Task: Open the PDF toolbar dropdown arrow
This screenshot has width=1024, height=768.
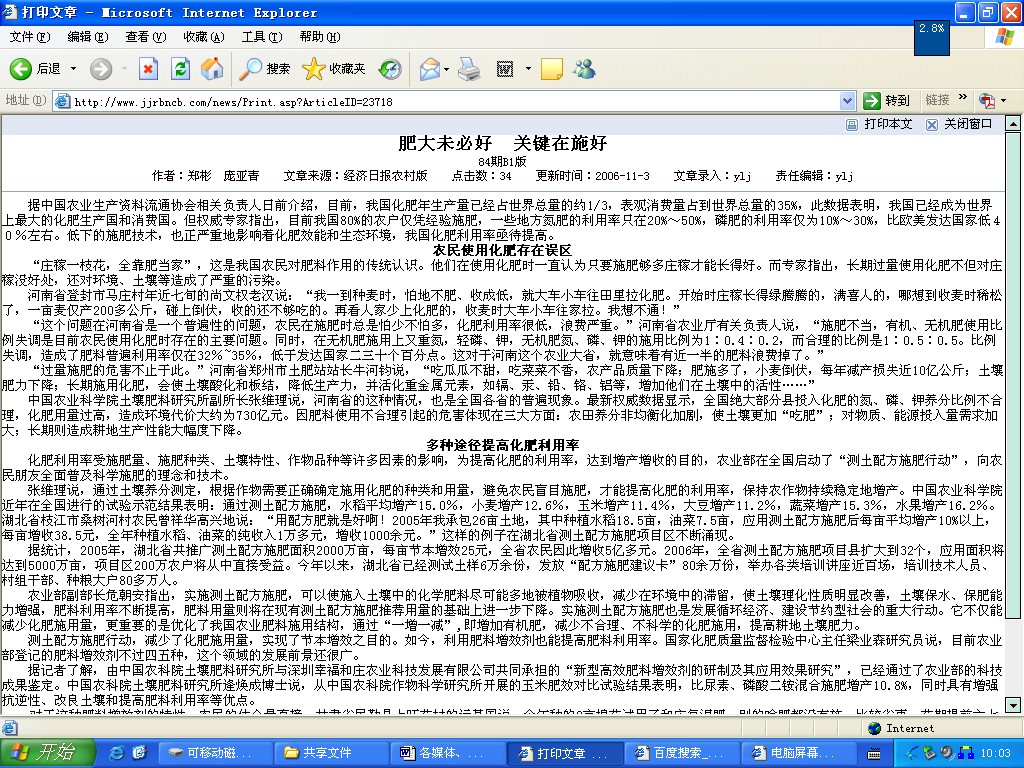Action: (x=1003, y=101)
